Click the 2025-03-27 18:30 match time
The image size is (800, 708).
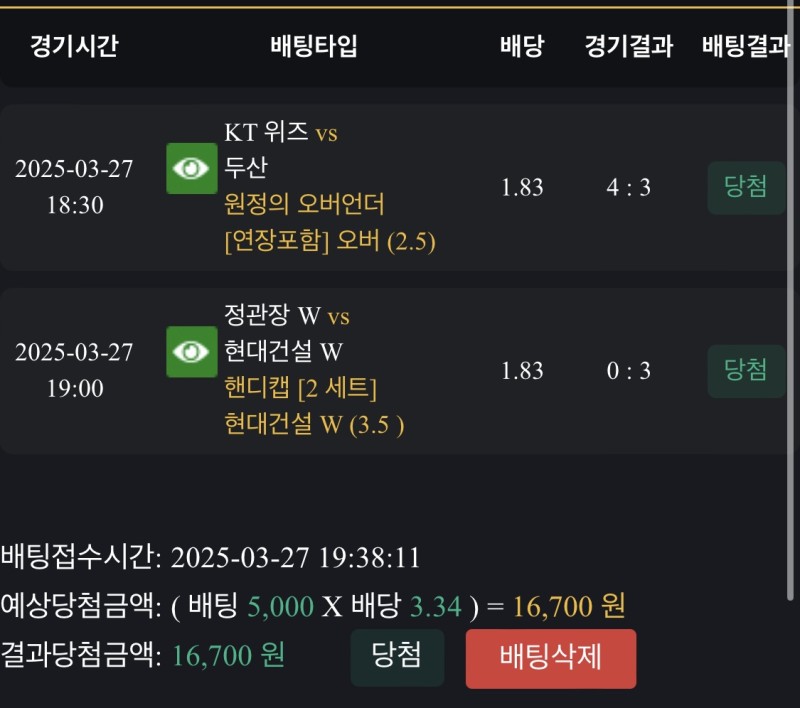74,187
